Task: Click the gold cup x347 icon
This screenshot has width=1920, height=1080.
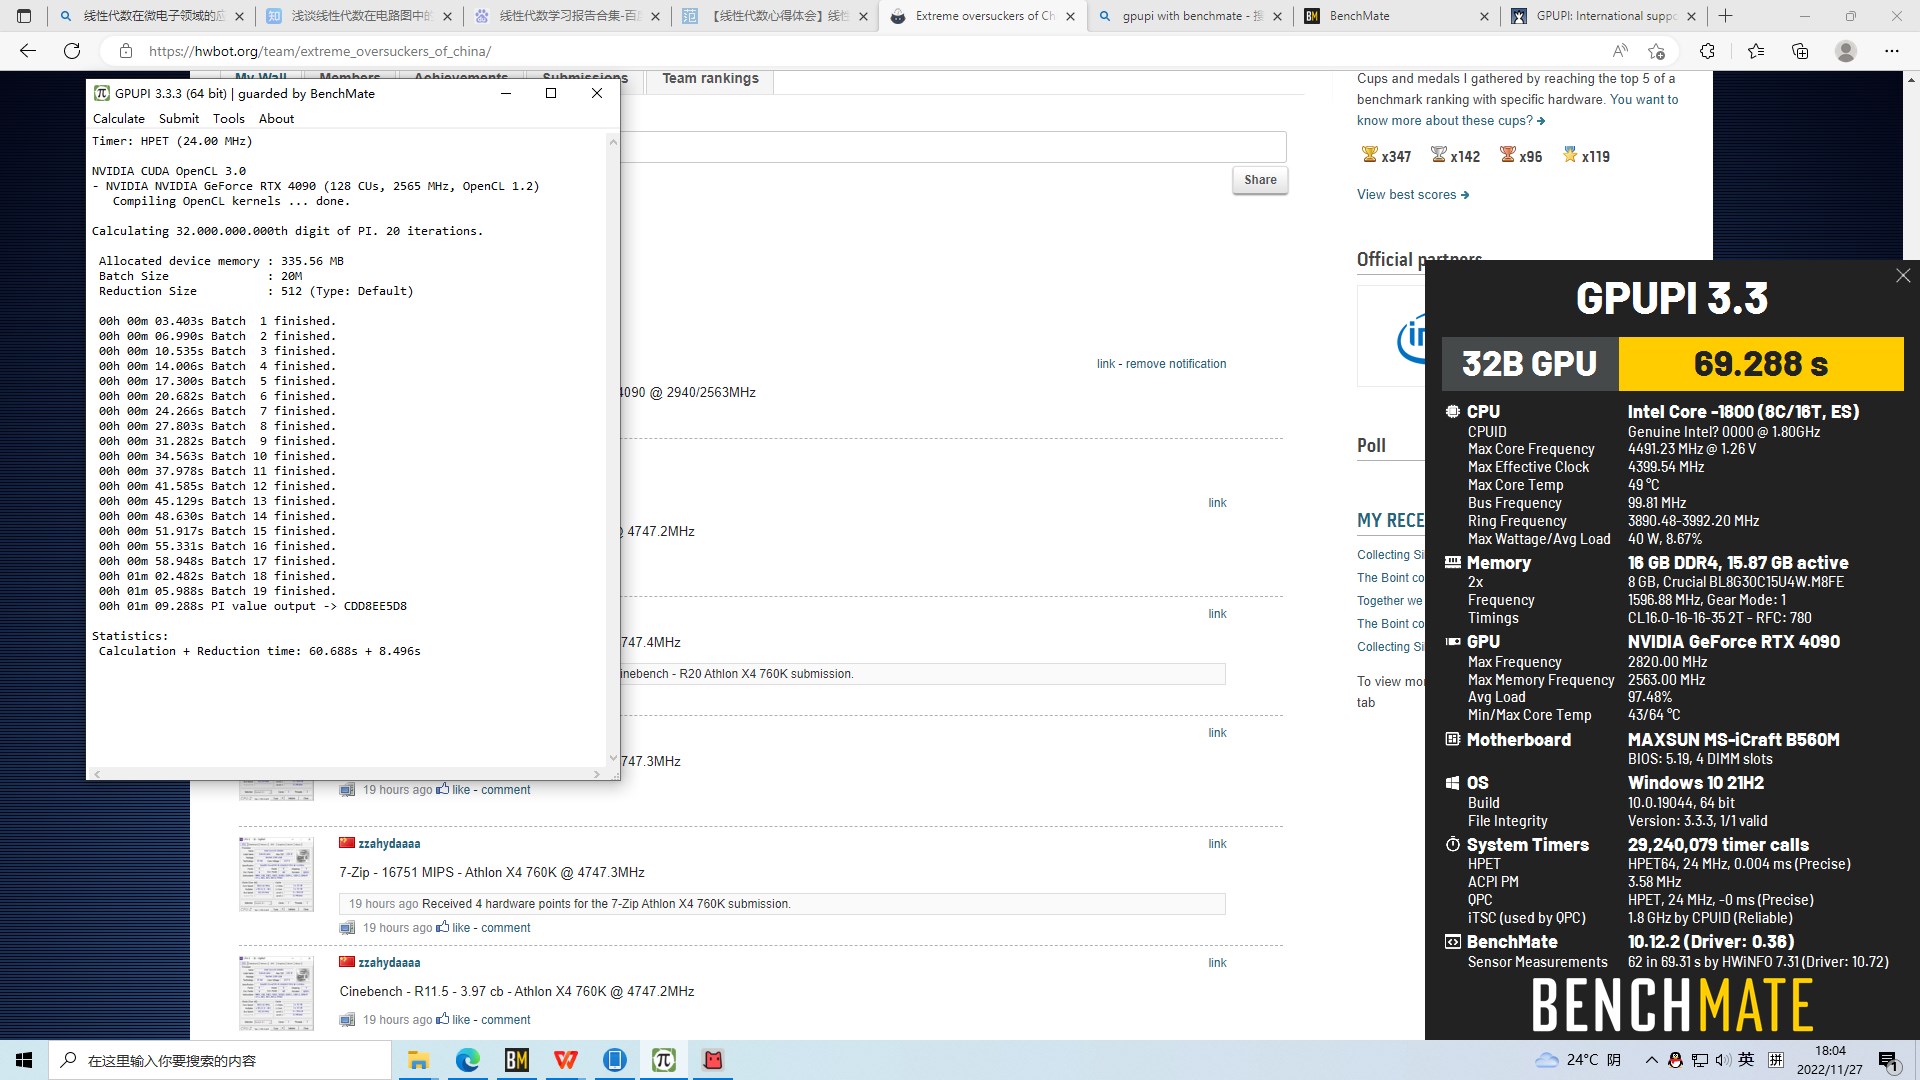Action: point(1370,155)
